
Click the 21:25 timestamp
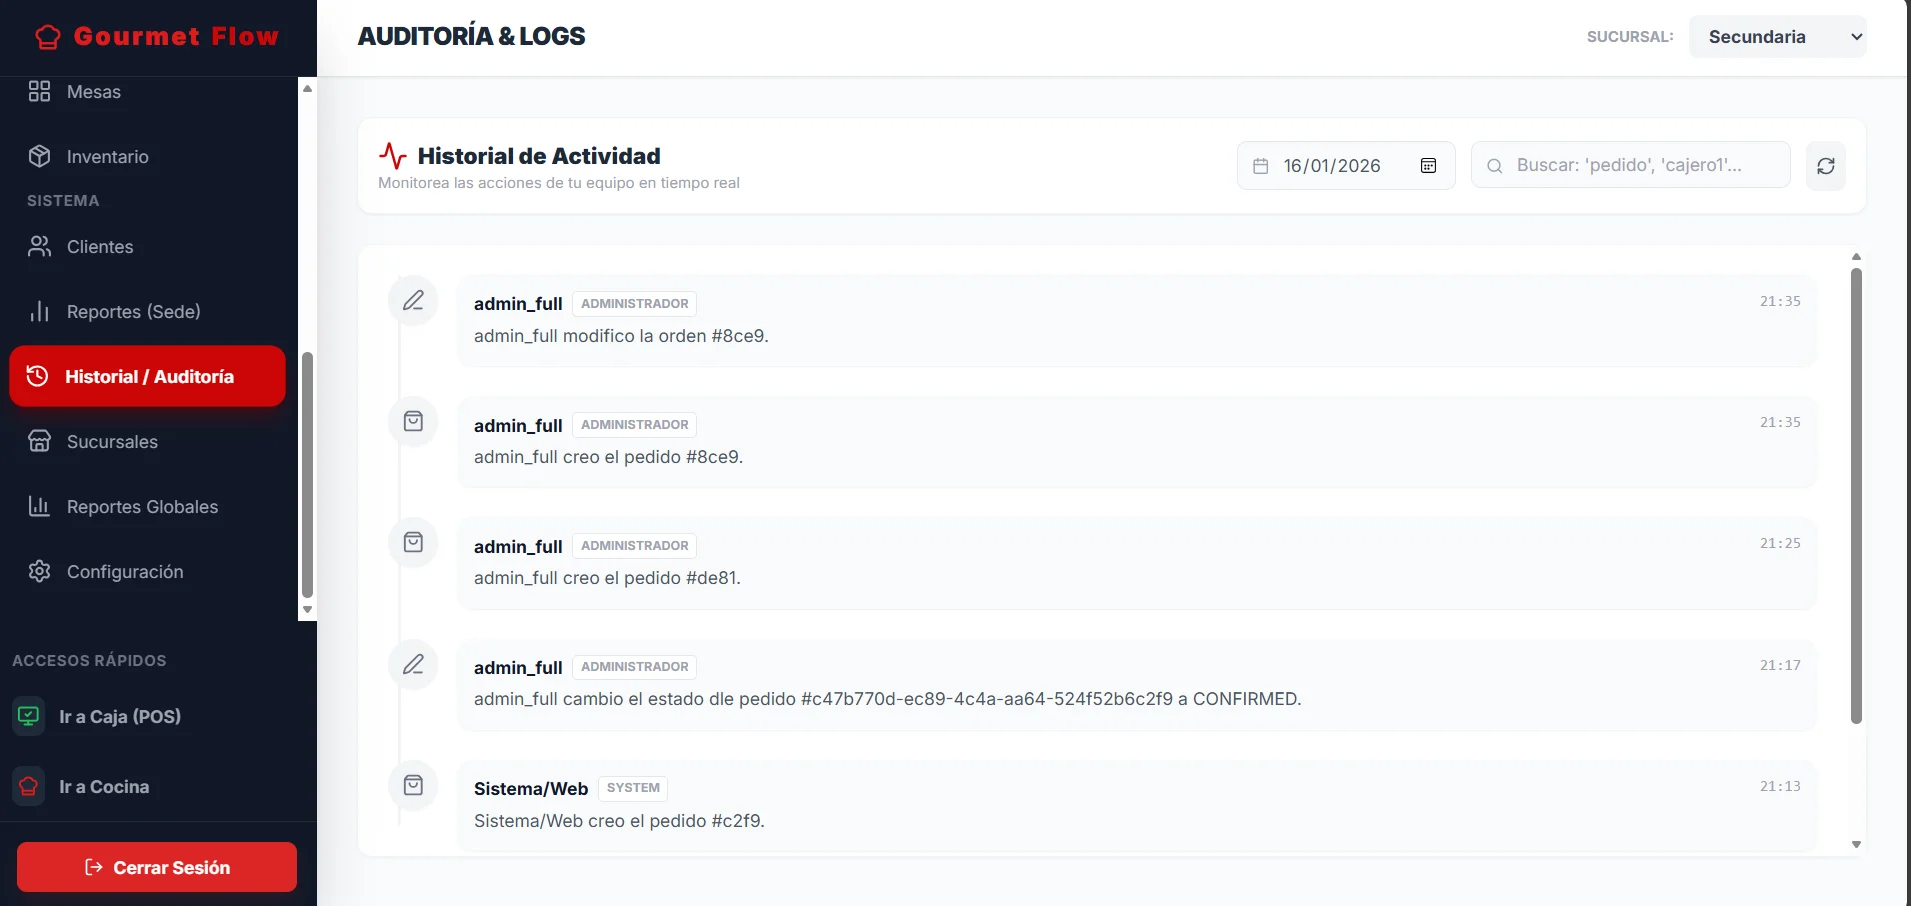click(1780, 543)
